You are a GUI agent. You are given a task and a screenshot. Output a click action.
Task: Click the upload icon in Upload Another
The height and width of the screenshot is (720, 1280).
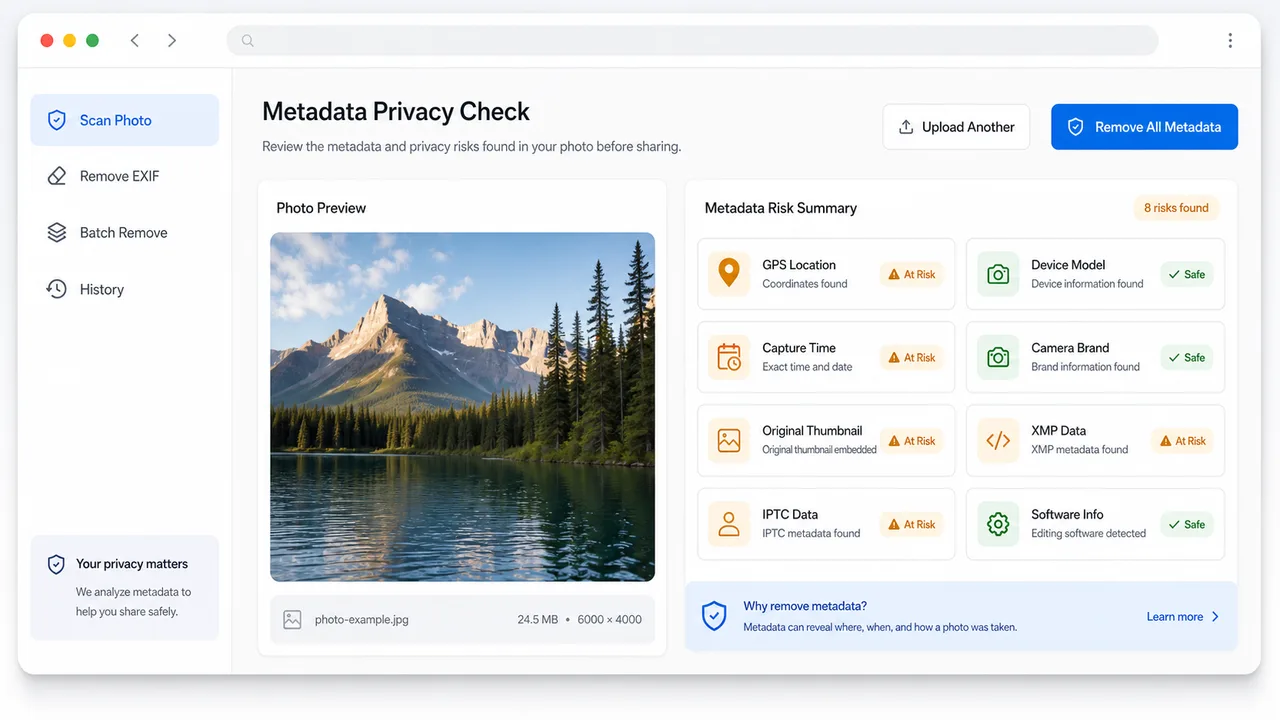click(906, 127)
